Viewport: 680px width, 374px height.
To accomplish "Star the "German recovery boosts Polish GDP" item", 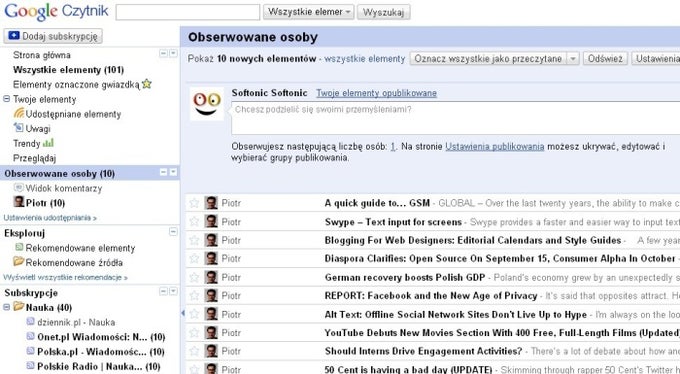I will point(194,277).
